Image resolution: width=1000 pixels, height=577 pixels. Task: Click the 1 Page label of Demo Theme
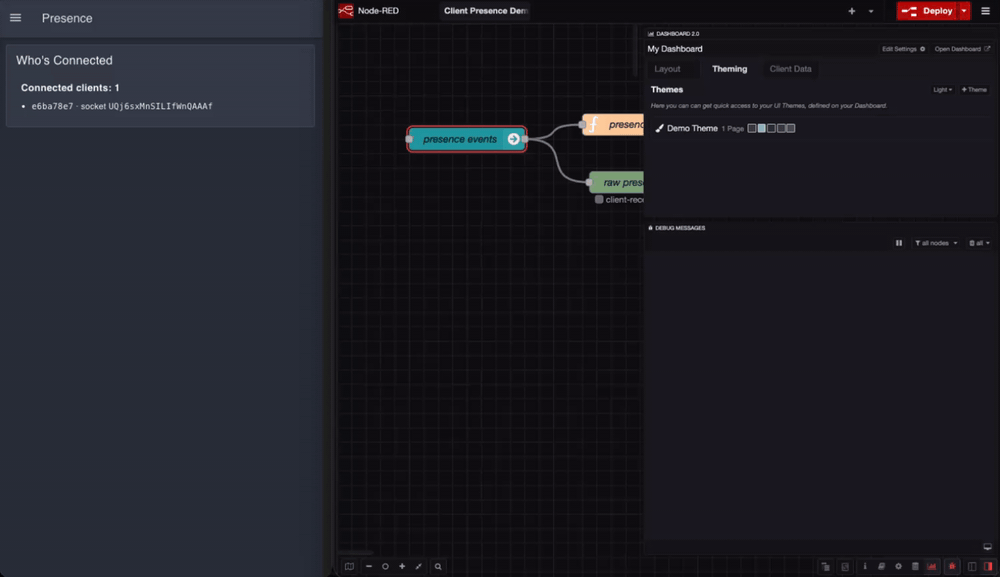pos(733,129)
